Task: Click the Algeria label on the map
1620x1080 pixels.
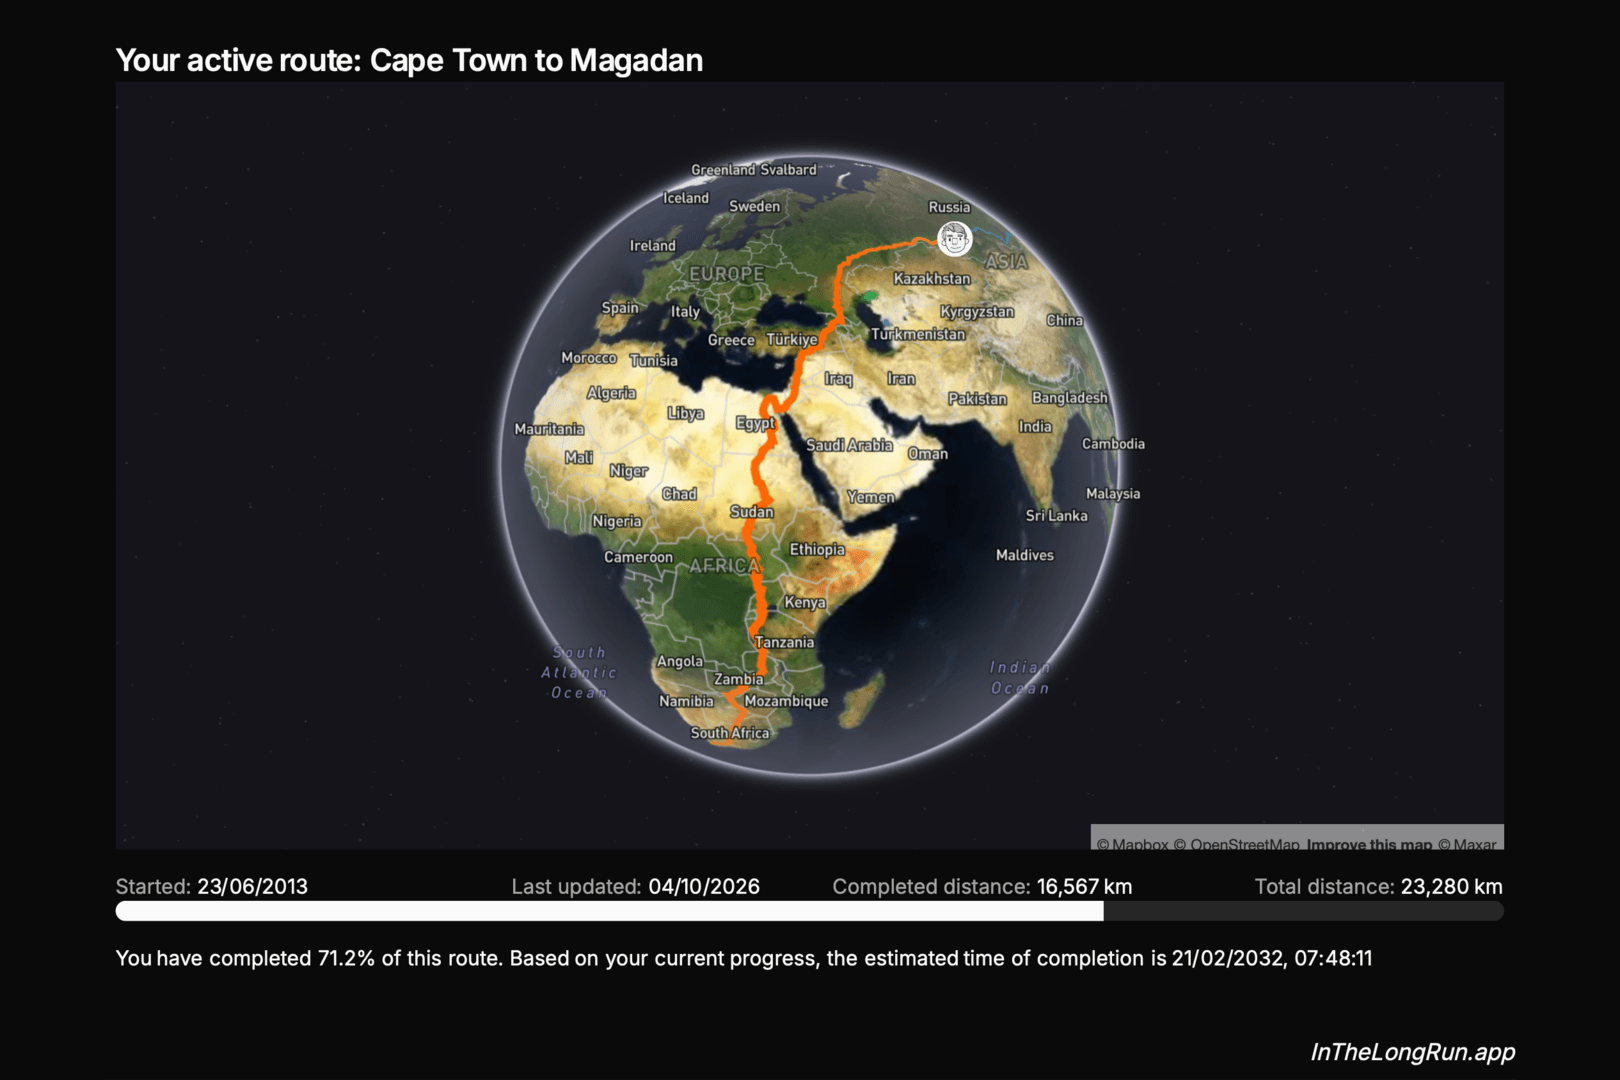Action: click(x=611, y=393)
